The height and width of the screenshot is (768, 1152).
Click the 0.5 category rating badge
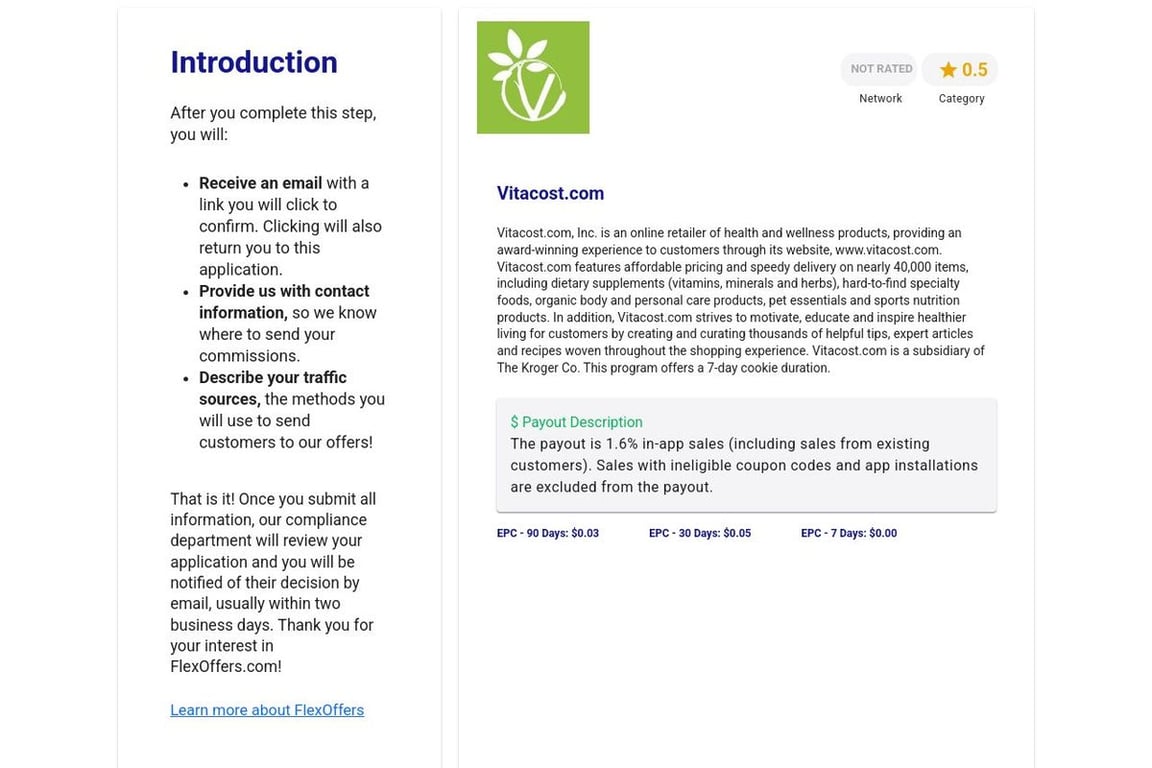pos(960,69)
